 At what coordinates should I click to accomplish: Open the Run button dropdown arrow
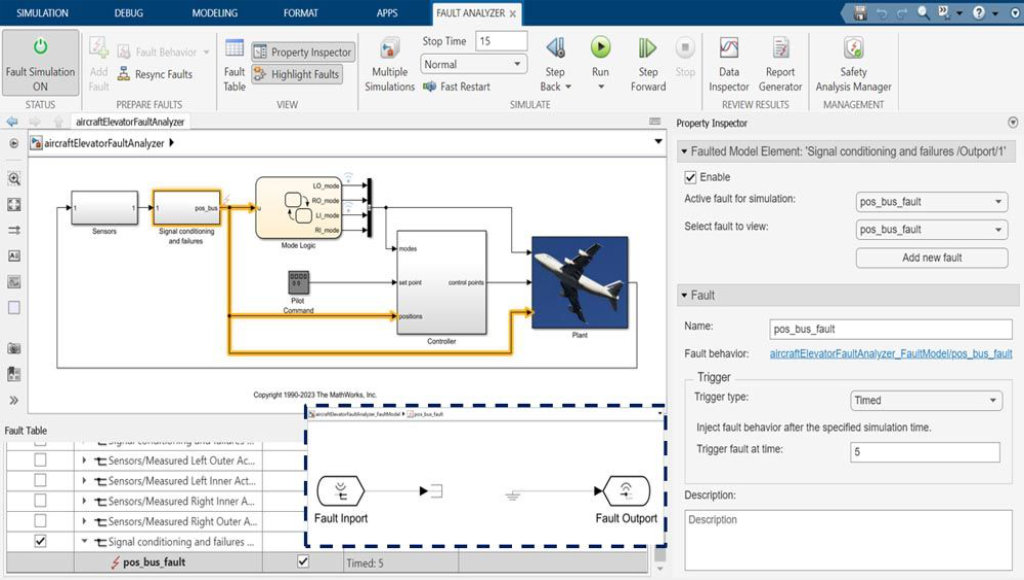pyautogui.click(x=601, y=86)
